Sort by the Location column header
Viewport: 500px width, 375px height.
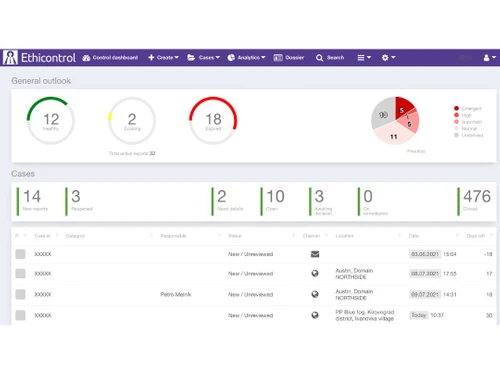(344, 236)
